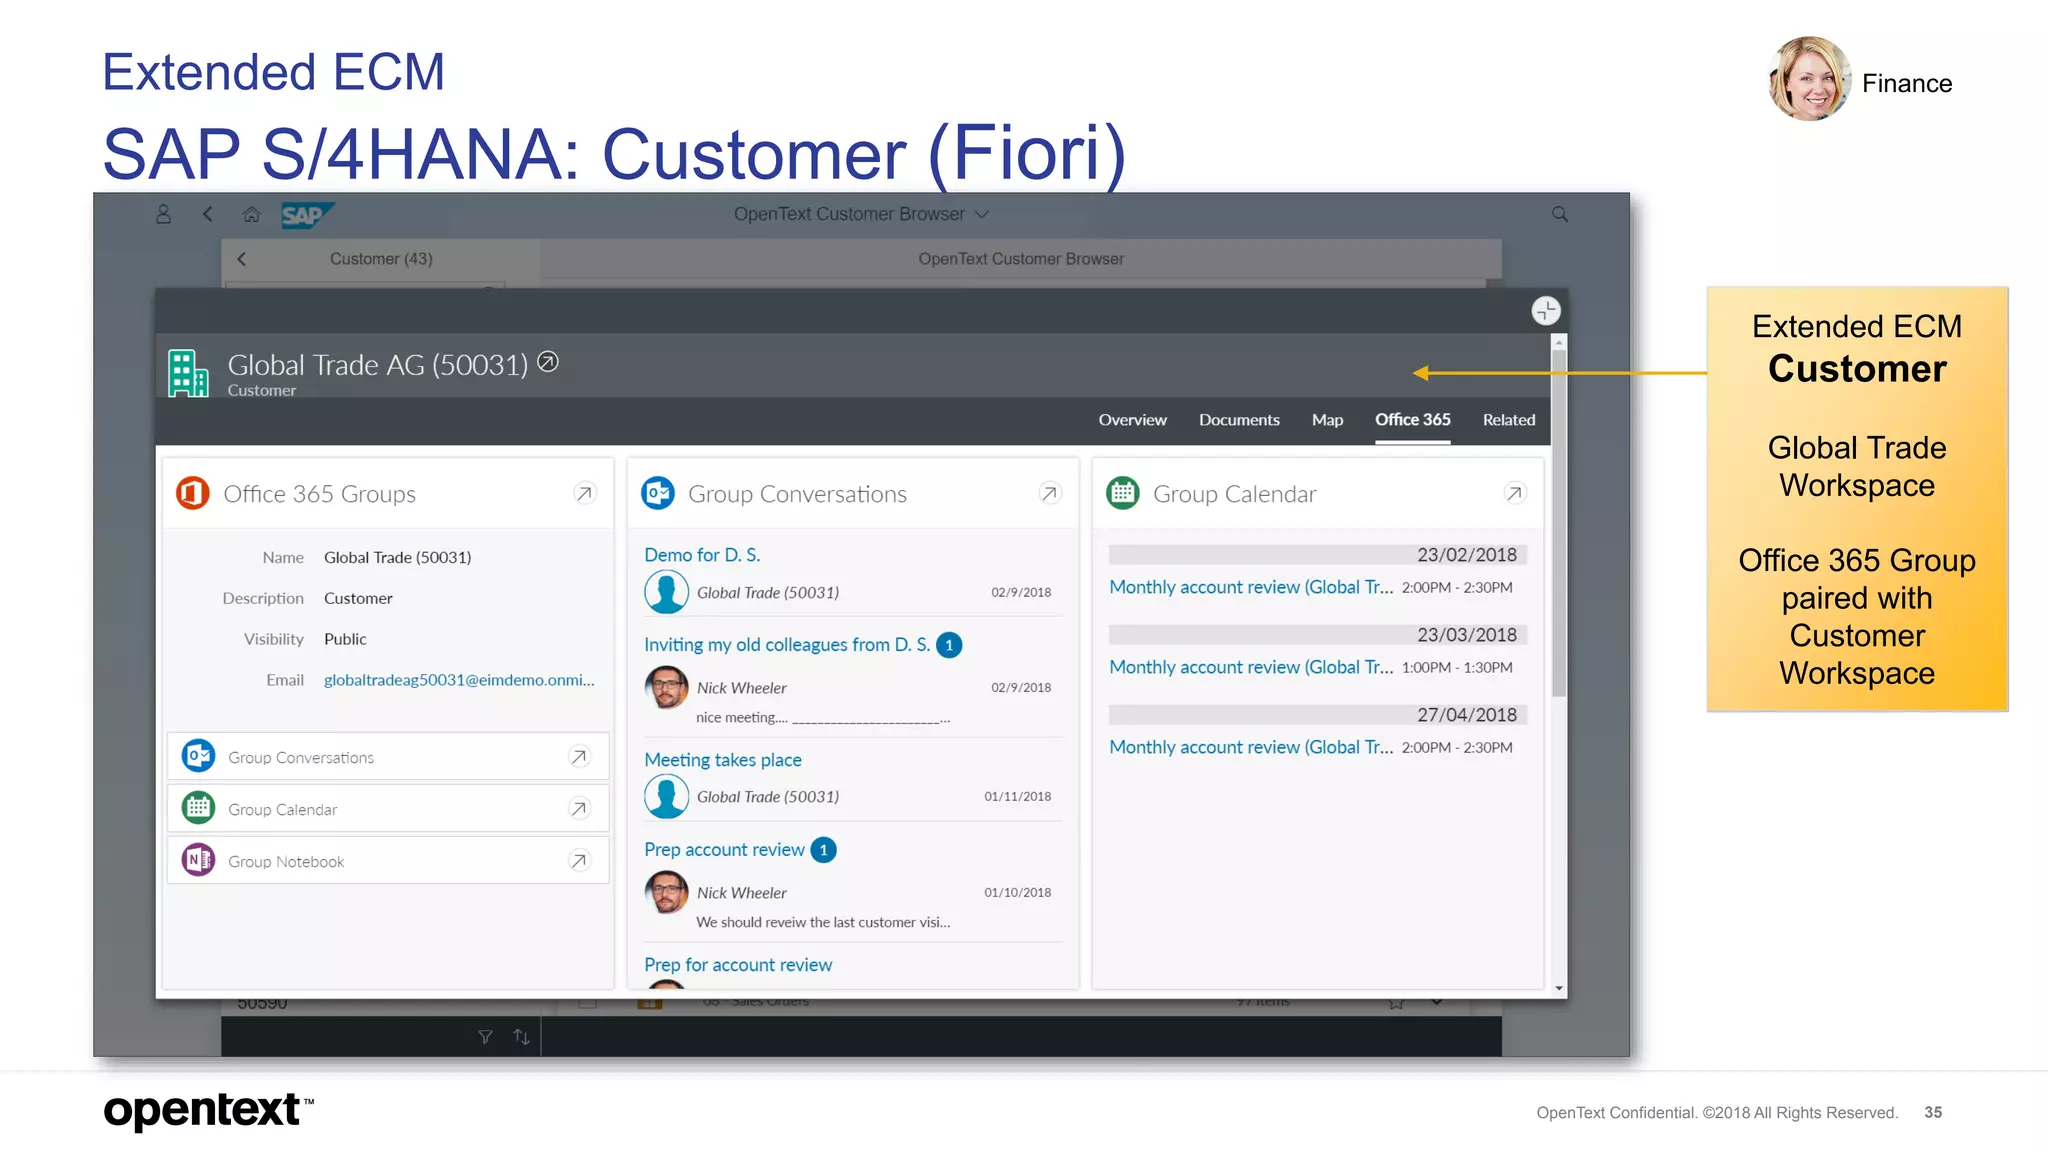2048x1152 pixels.
Task: Open the group email address link
Action: [459, 680]
